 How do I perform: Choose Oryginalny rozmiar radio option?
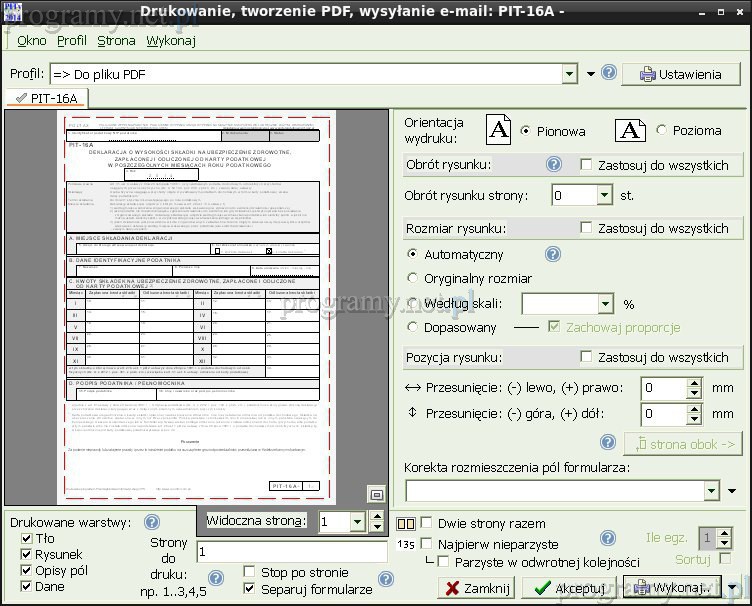pyautogui.click(x=412, y=278)
